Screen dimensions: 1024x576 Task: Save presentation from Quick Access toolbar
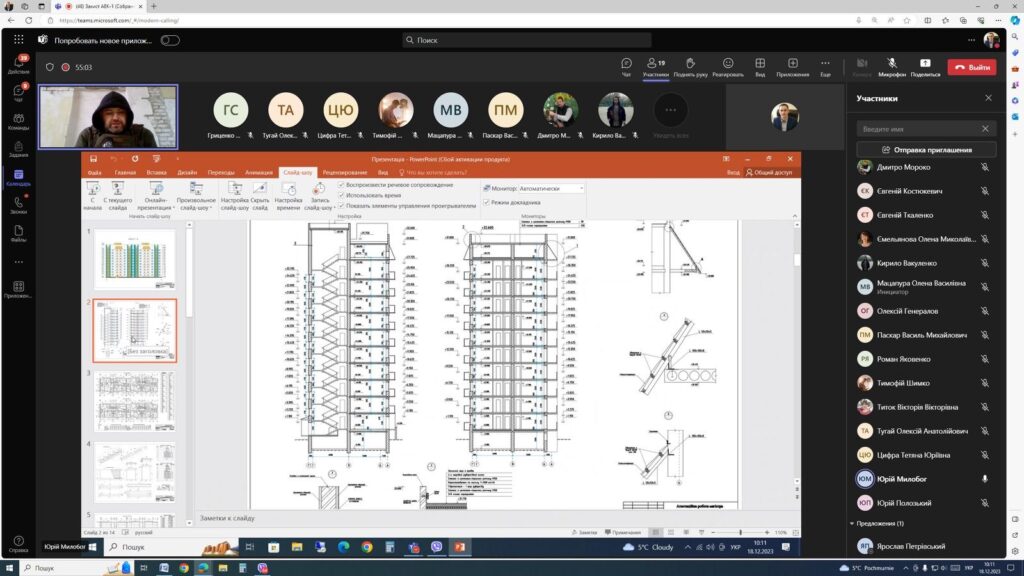93,159
